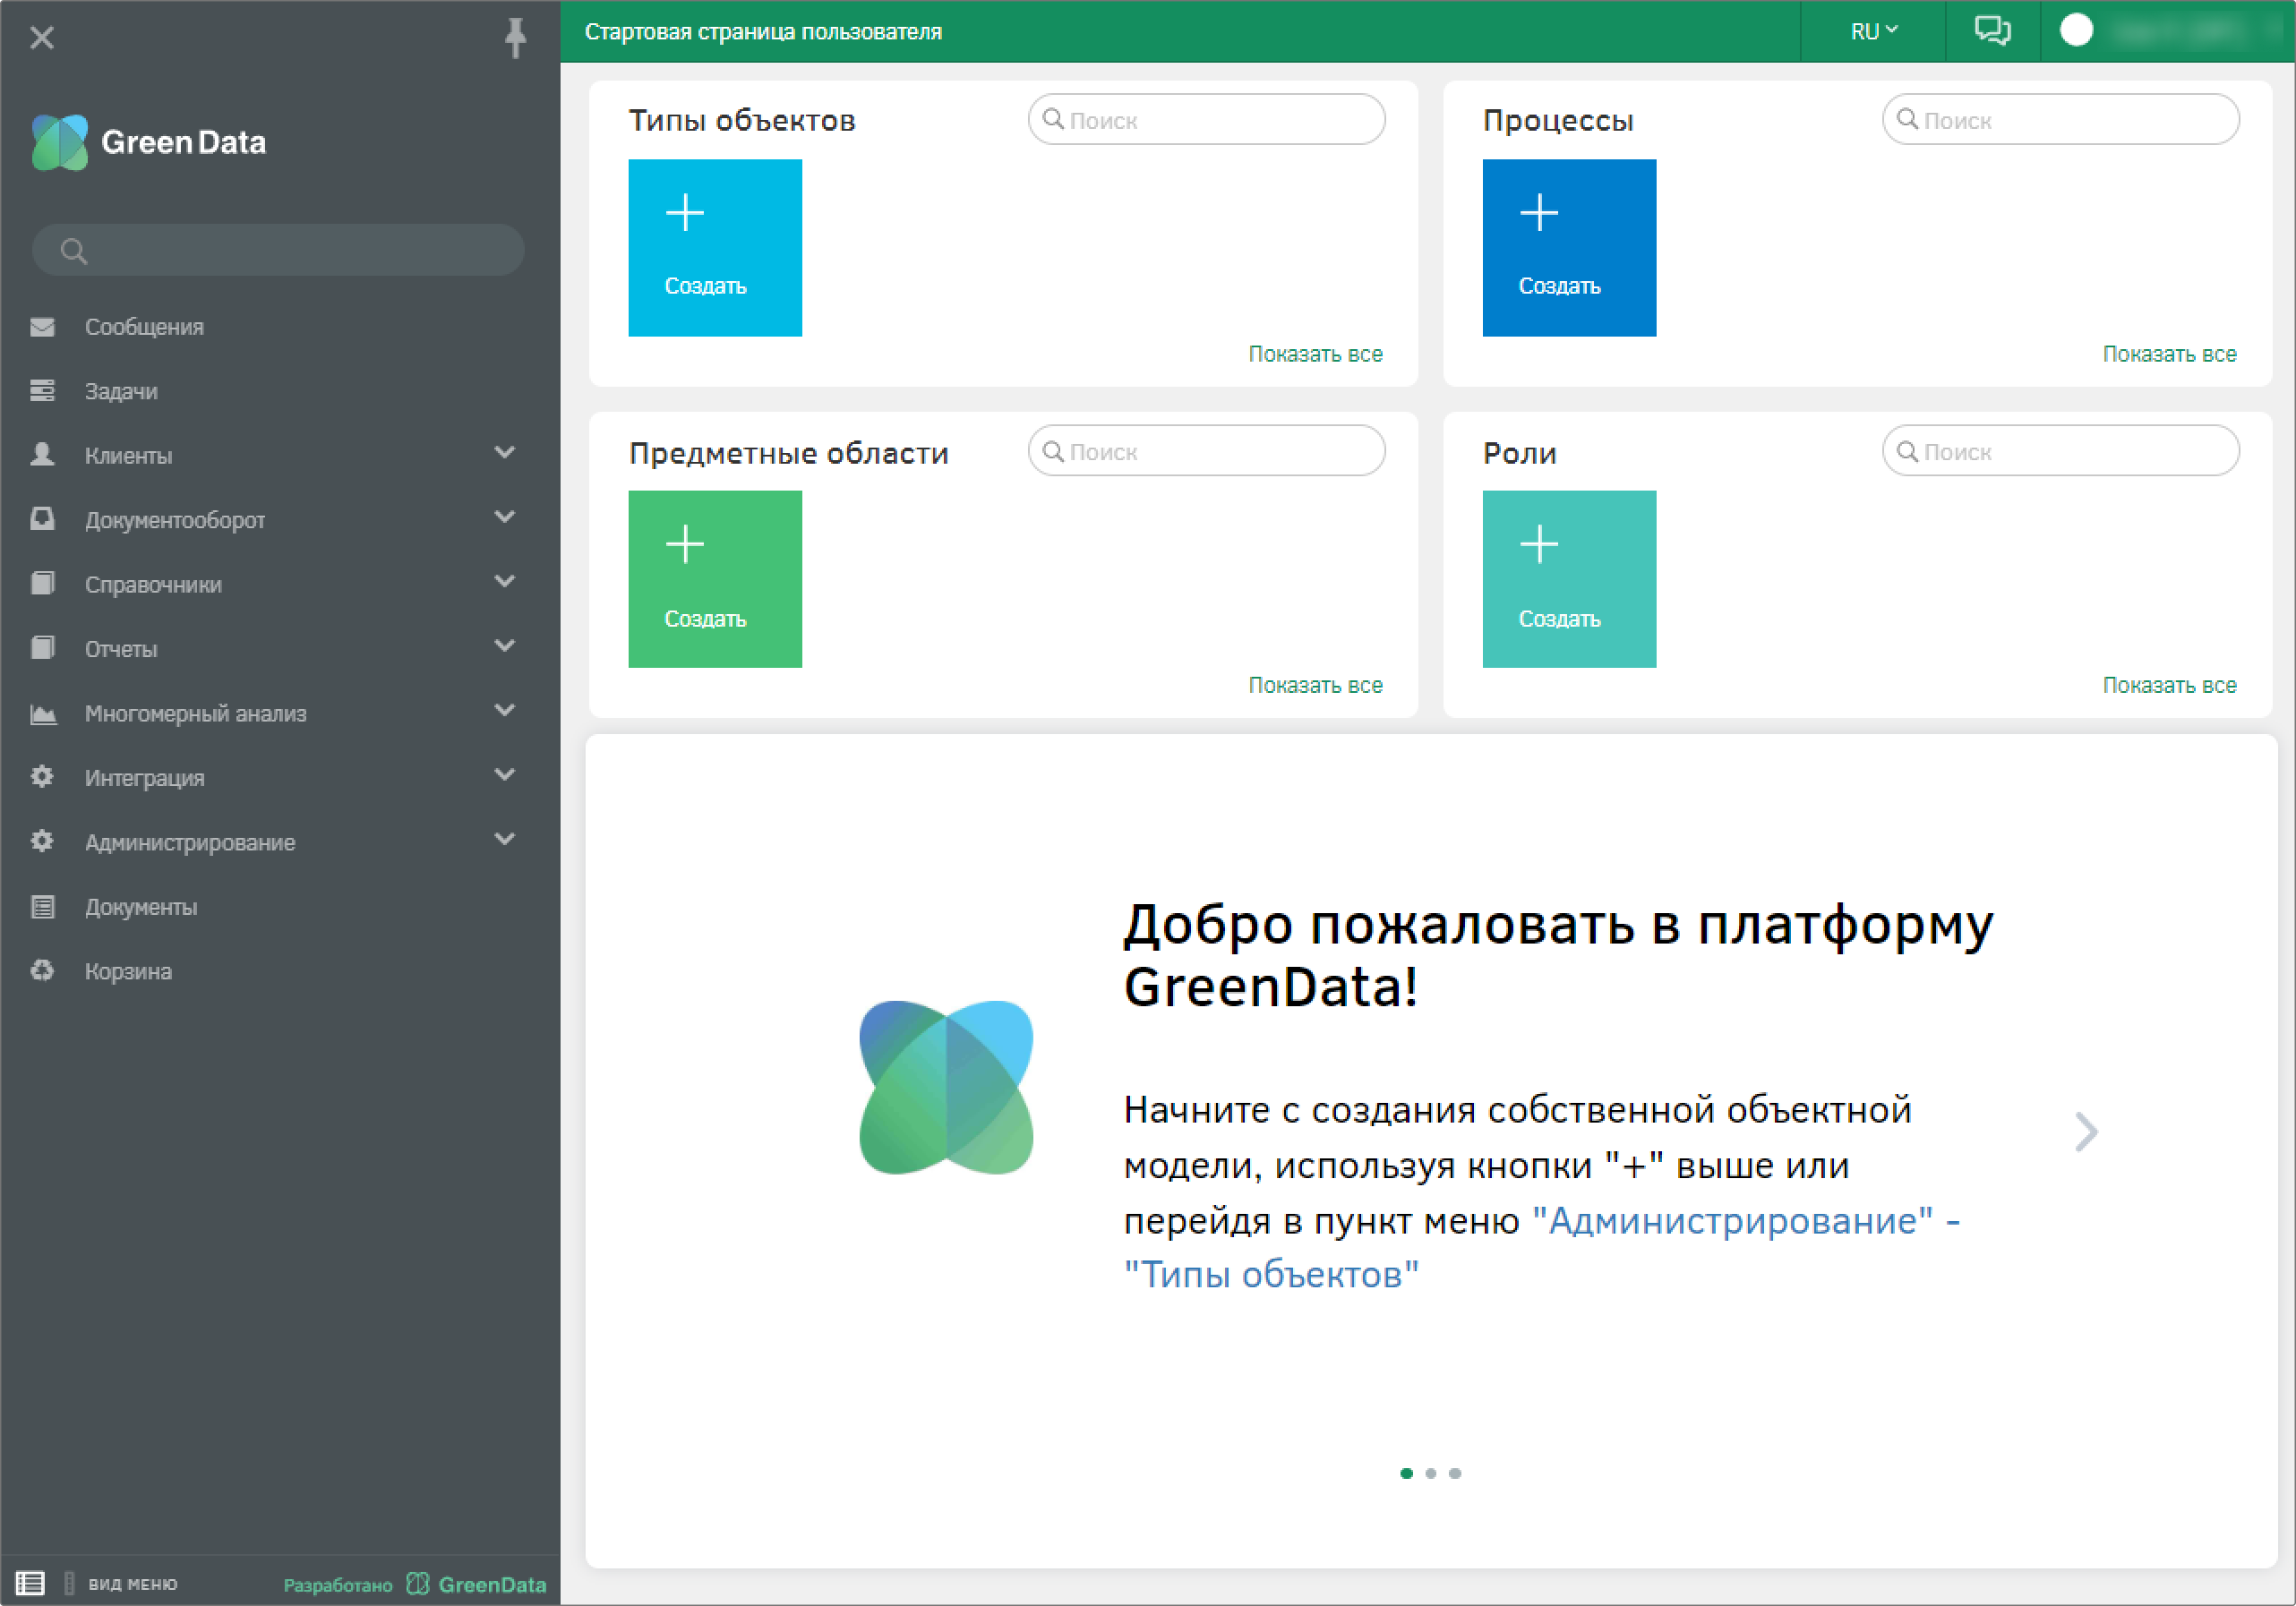The height and width of the screenshot is (1606, 2296).
Task: Create a new object type tile
Action: click(715, 248)
